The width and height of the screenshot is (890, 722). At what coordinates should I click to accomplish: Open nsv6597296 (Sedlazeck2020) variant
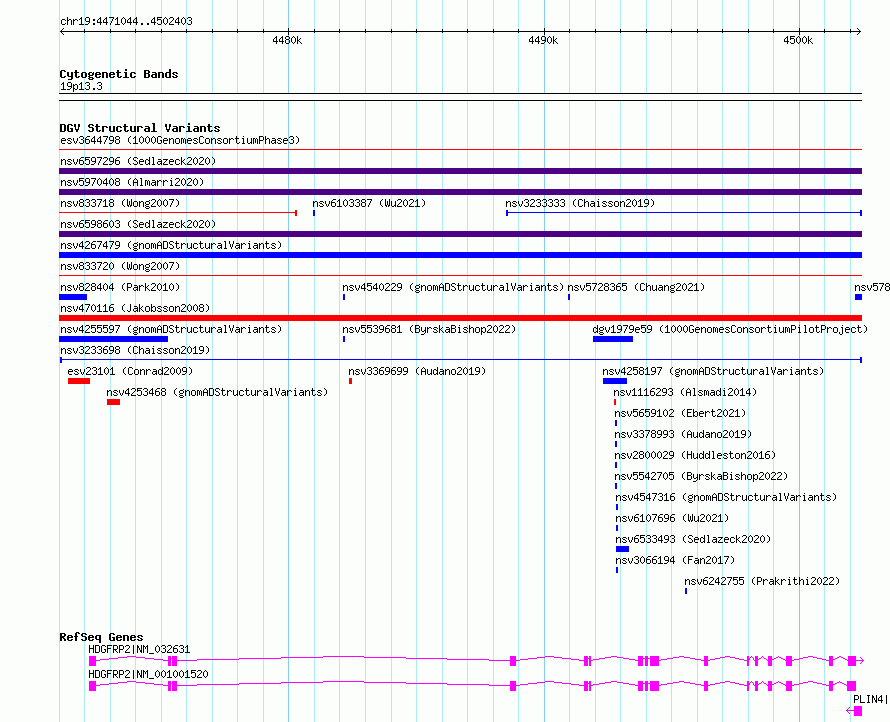[138, 161]
